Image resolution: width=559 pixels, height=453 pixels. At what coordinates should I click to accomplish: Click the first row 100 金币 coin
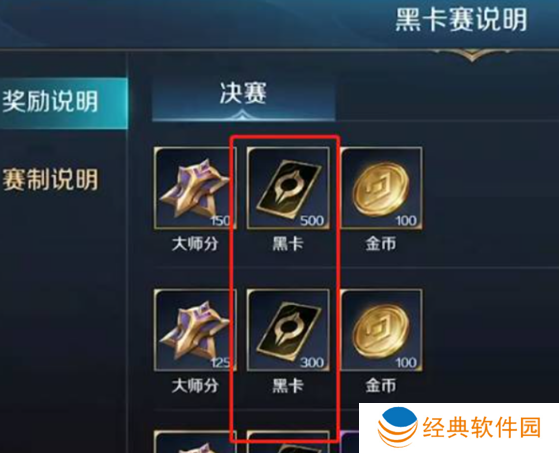pos(381,188)
